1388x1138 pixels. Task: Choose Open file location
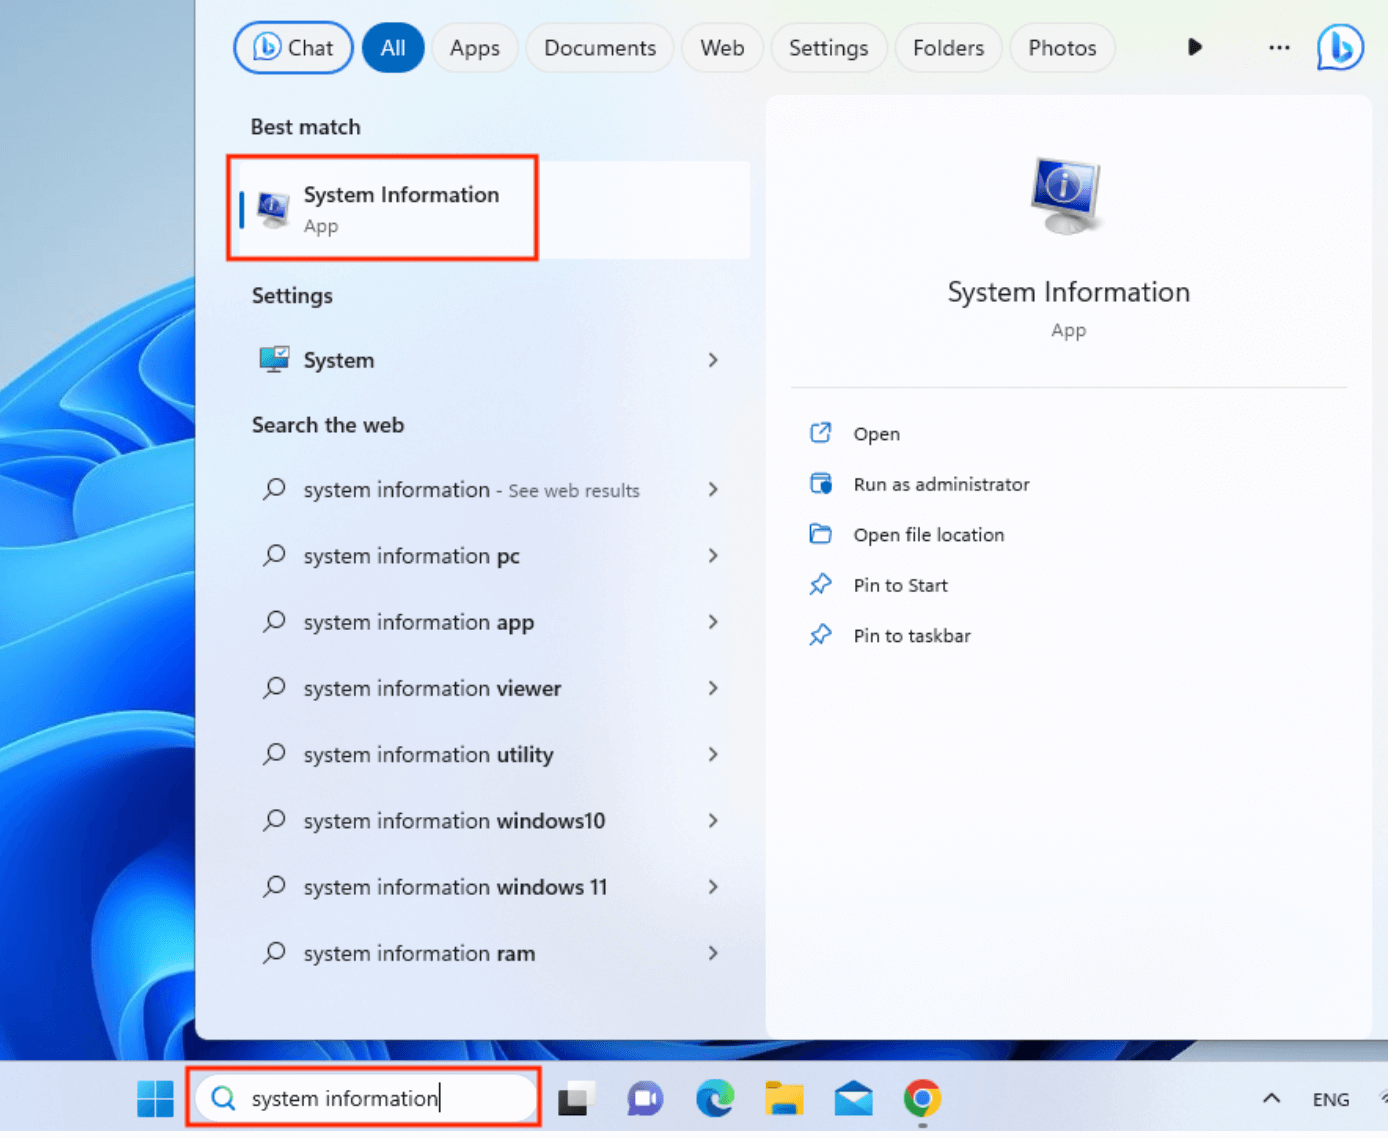coord(928,535)
